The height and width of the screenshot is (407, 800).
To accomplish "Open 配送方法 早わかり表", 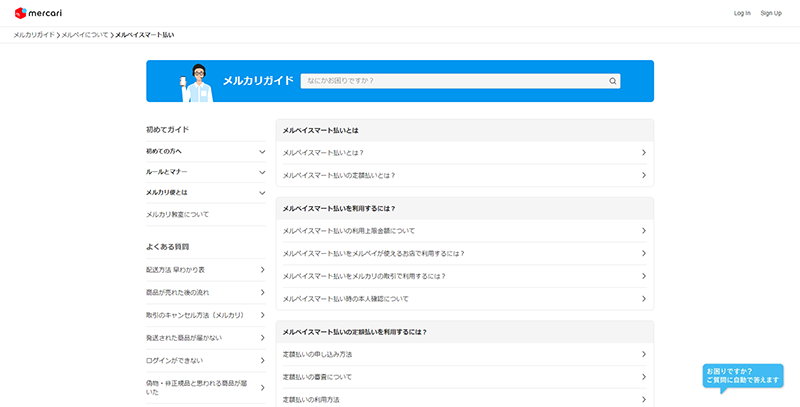I will 206,270.
